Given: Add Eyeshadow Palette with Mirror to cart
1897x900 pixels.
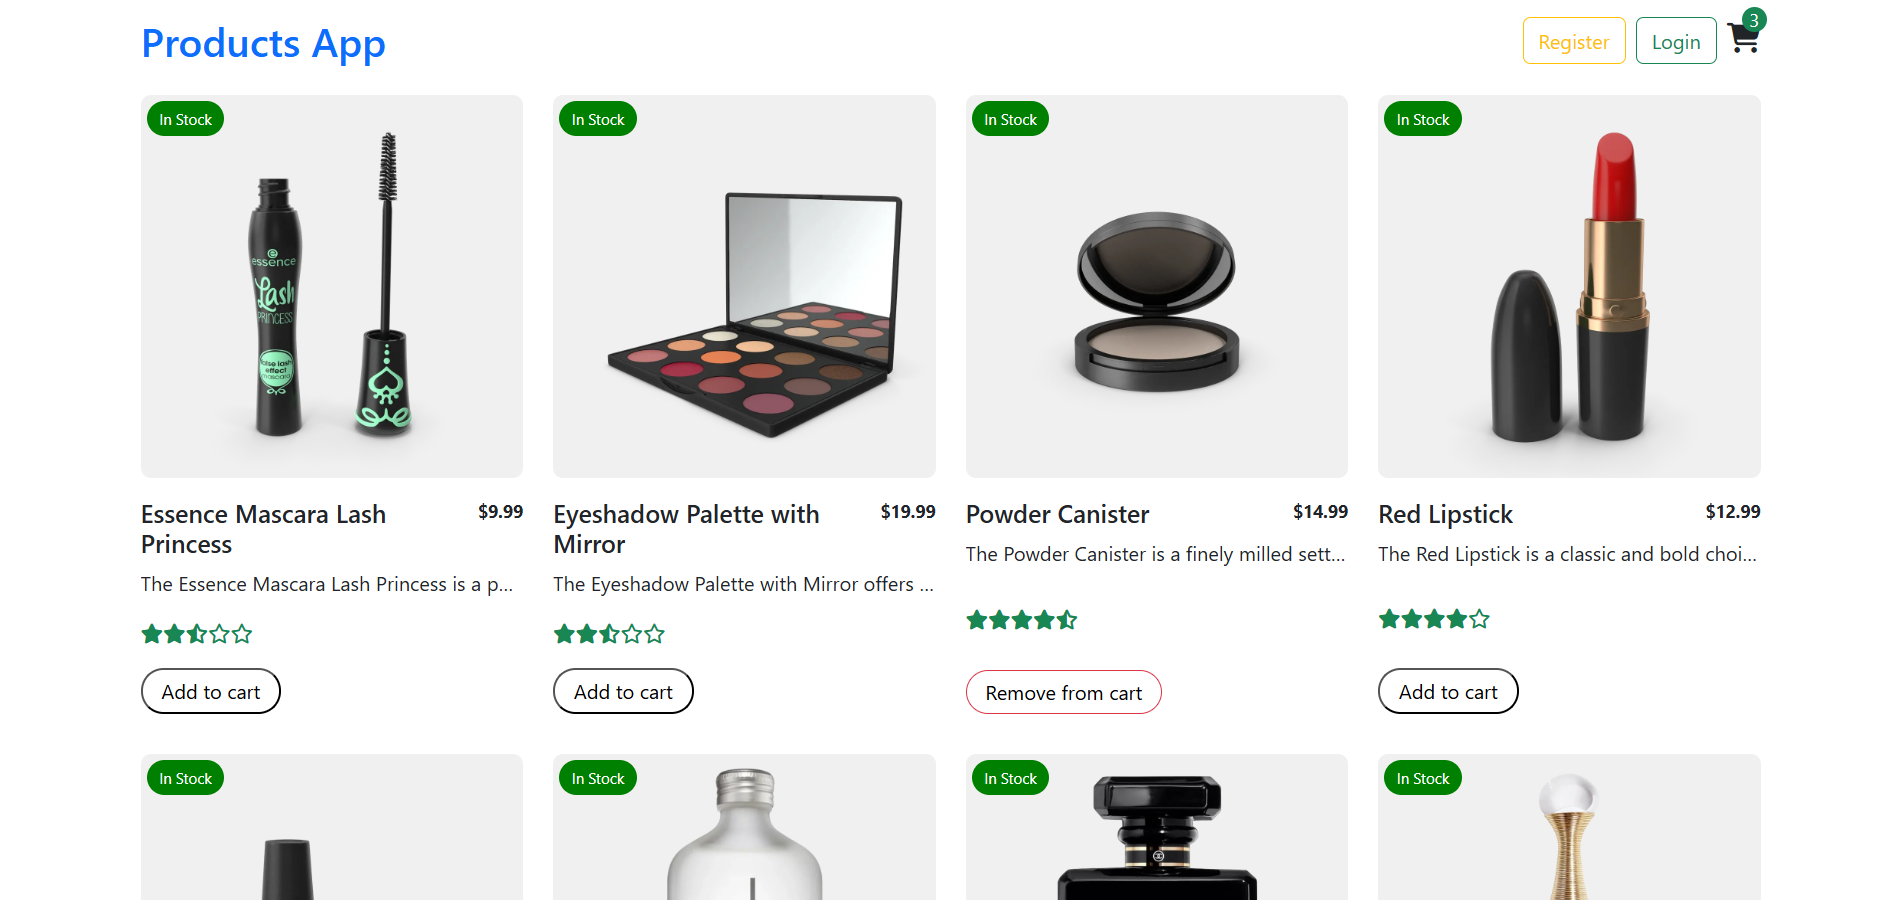Looking at the screenshot, I should (x=623, y=691).
